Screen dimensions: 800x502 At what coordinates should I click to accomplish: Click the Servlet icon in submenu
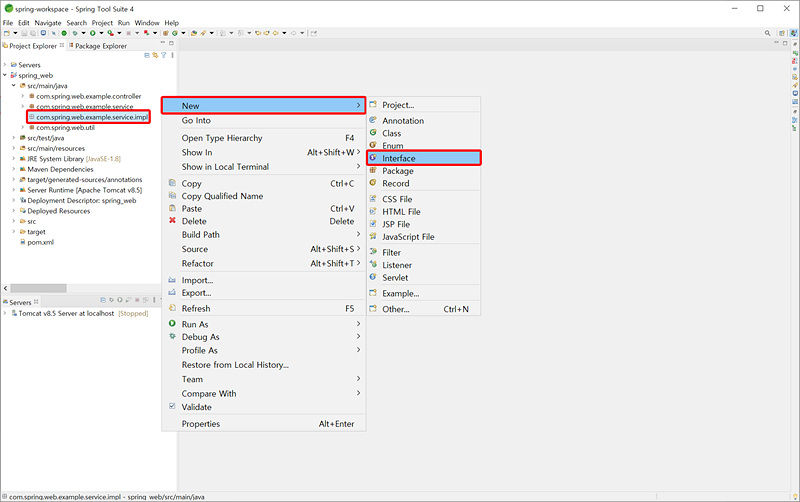pyautogui.click(x=373, y=277)
